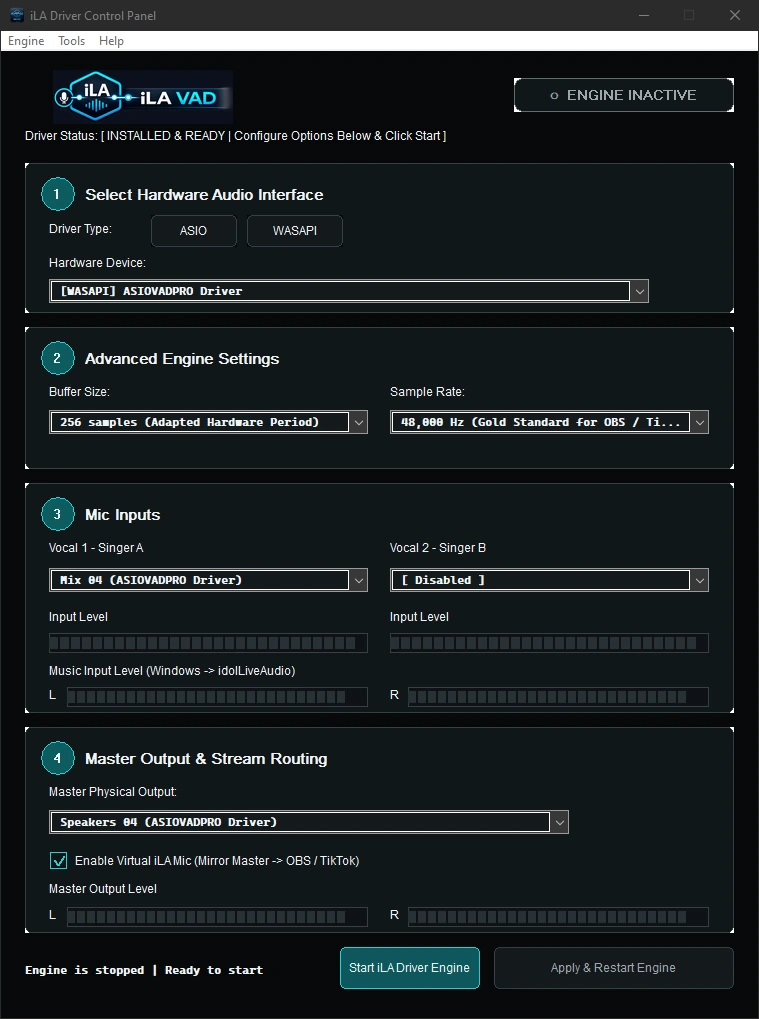Click 'Engine is stopped | Ready to start' status
Screen dimensions: 759x1019
(x=144, y=970)
